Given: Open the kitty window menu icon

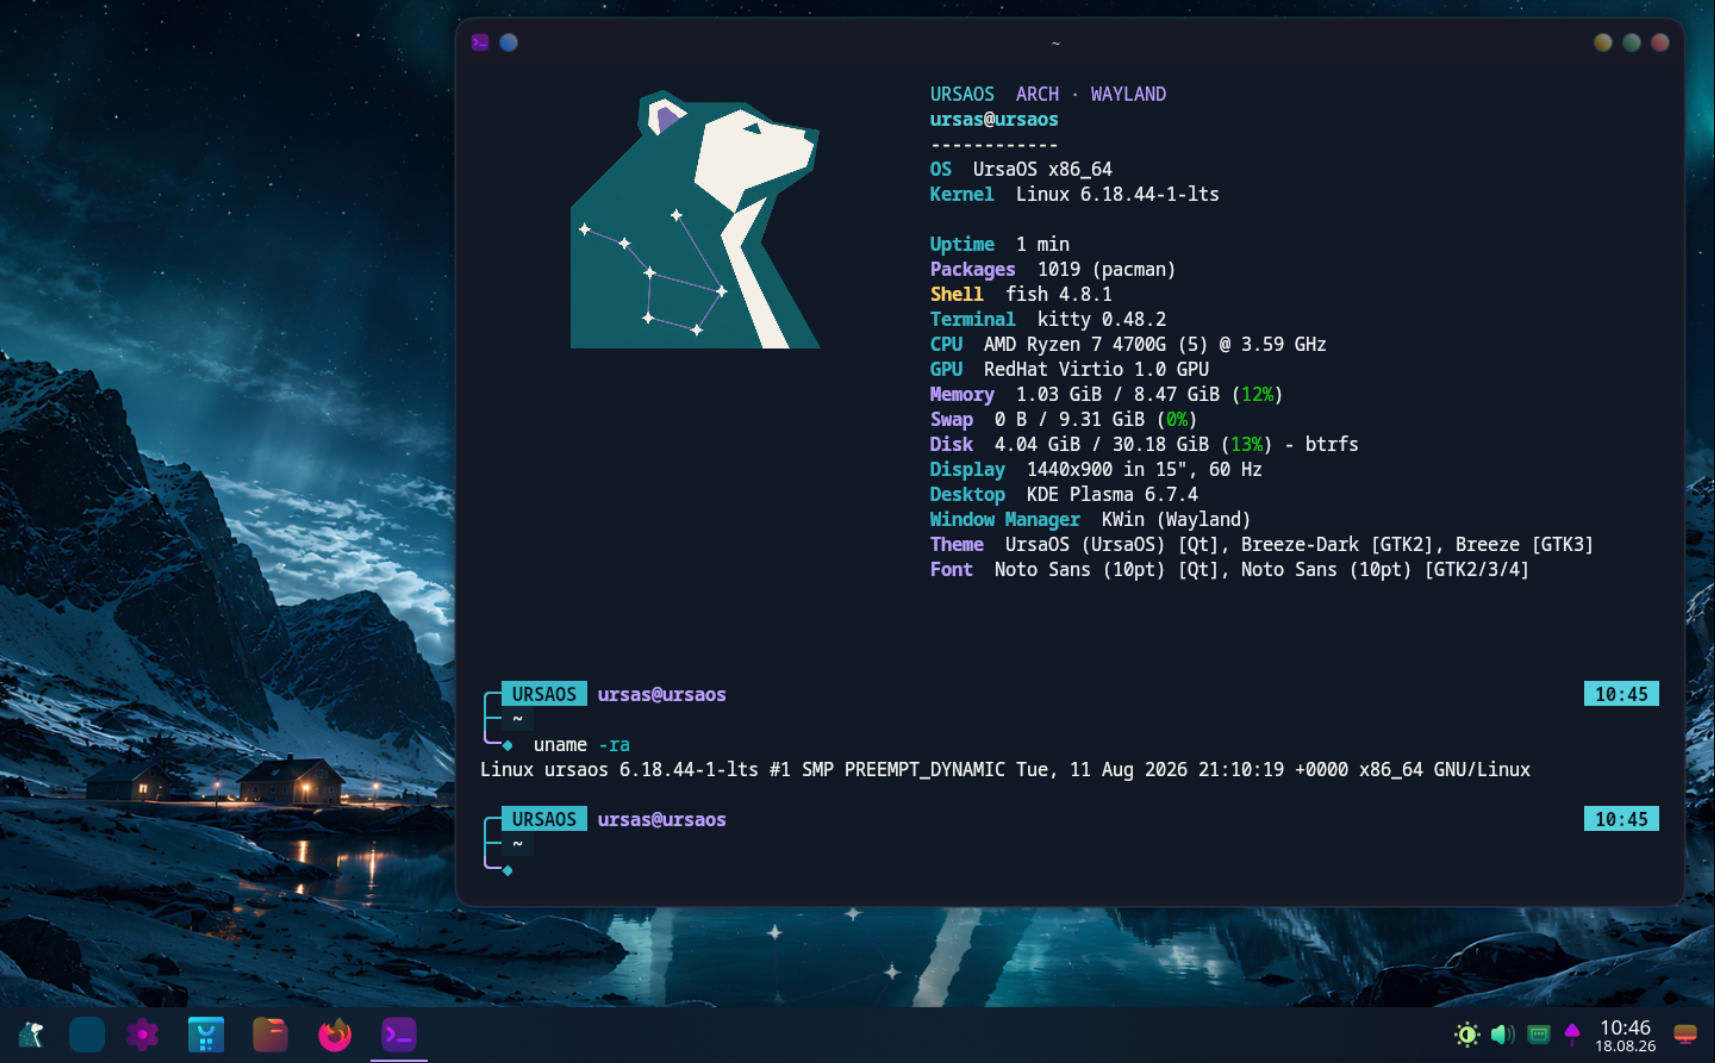Looking at the screenshot, I should [480, 42].
